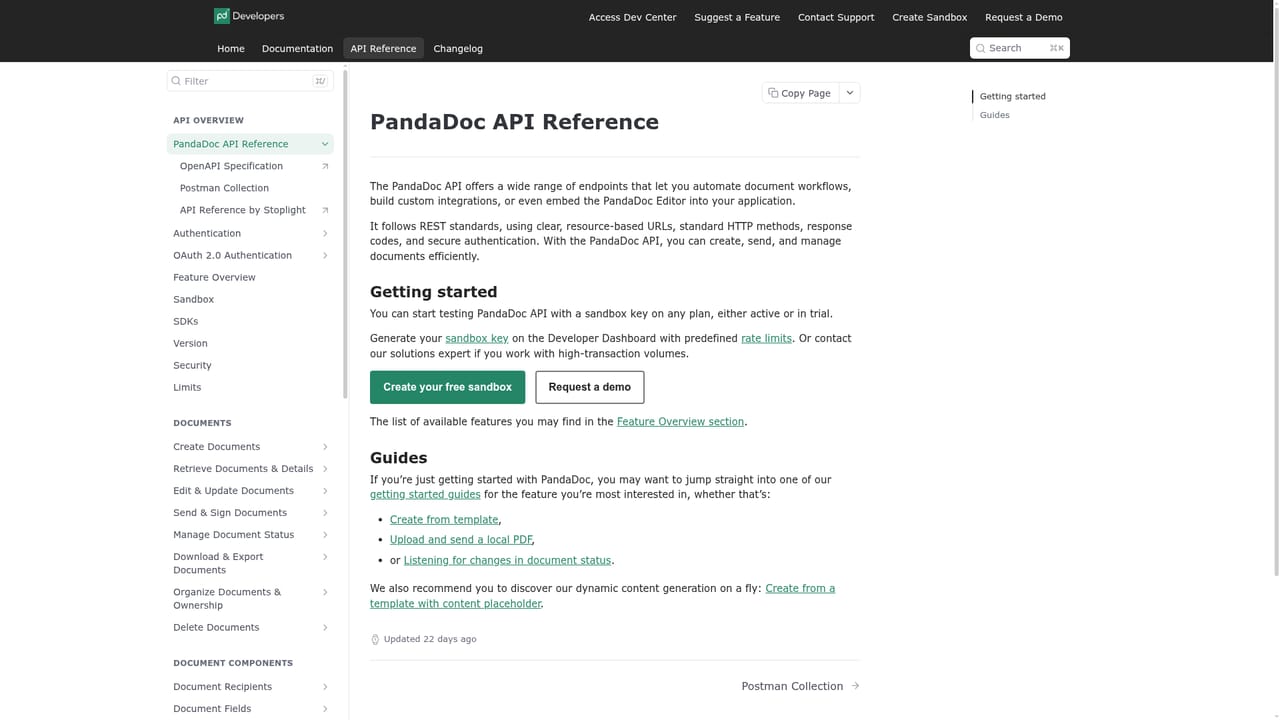1280x720 pixels.
Task: Jump to Getting started in page outline
Action: point(1013,96)
